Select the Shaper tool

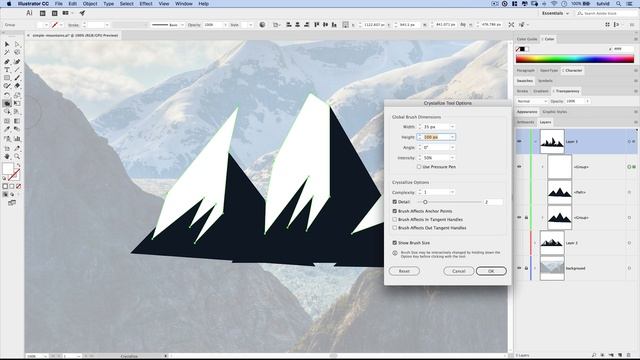tap(7, 86)
